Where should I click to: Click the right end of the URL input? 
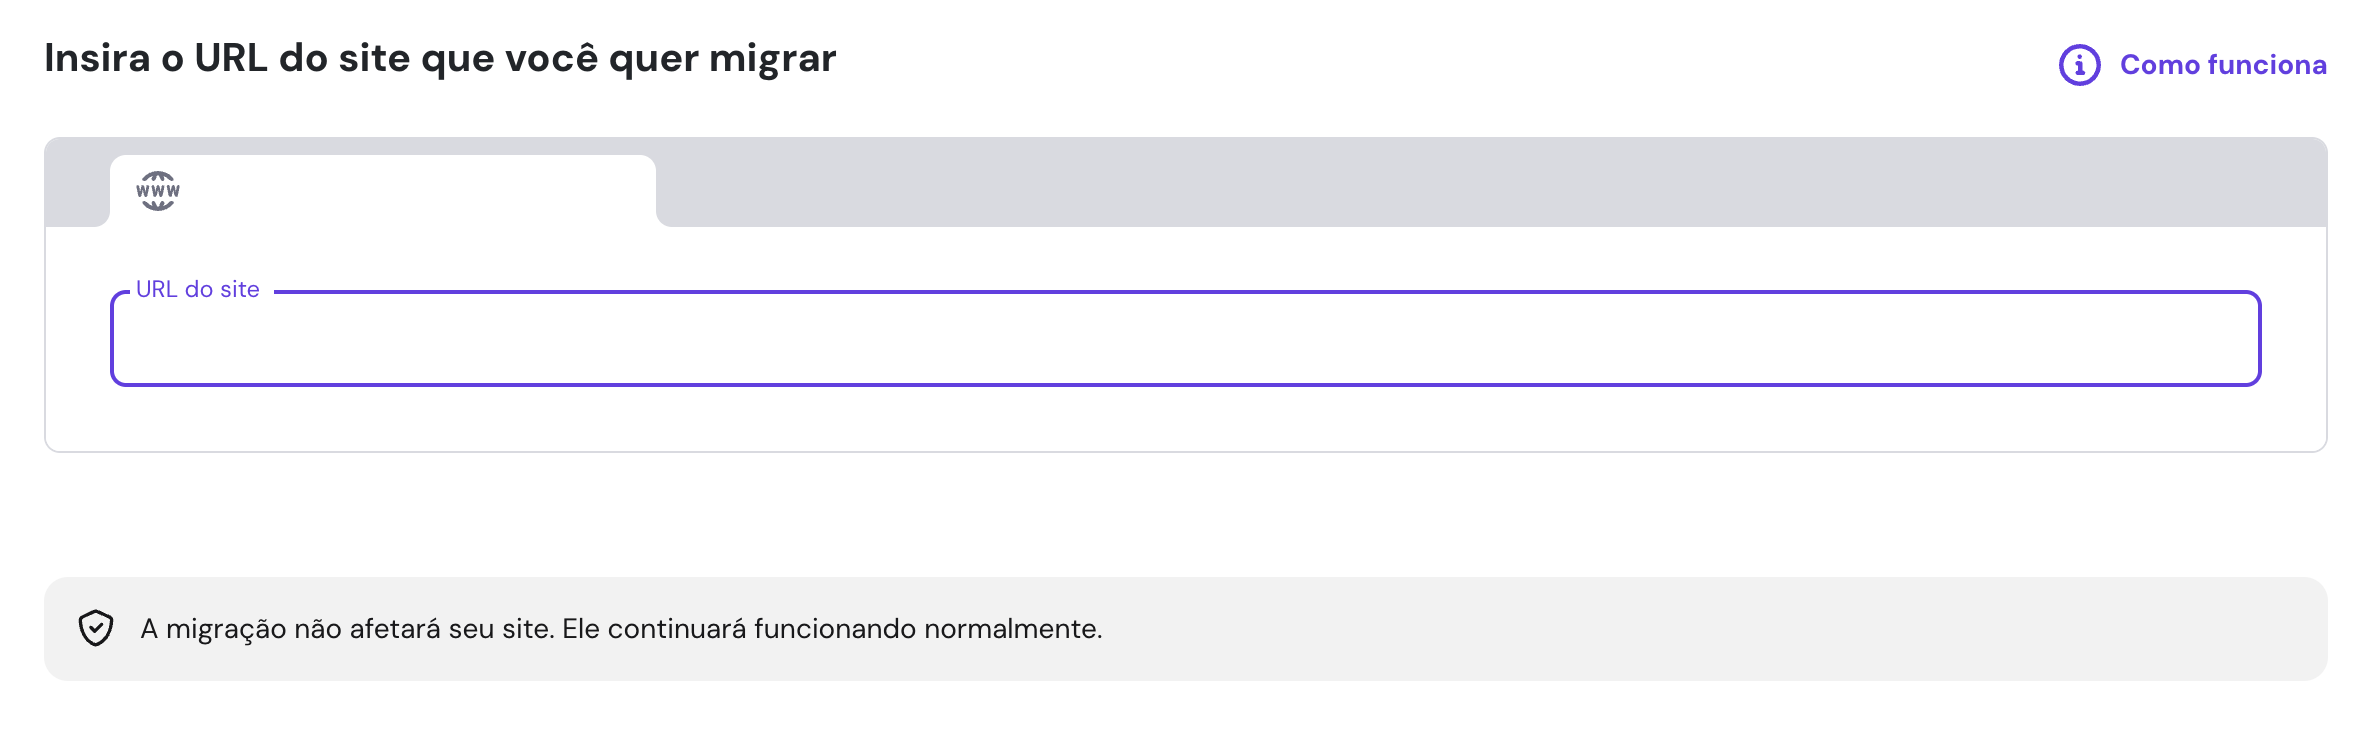tap(2200, 339)
